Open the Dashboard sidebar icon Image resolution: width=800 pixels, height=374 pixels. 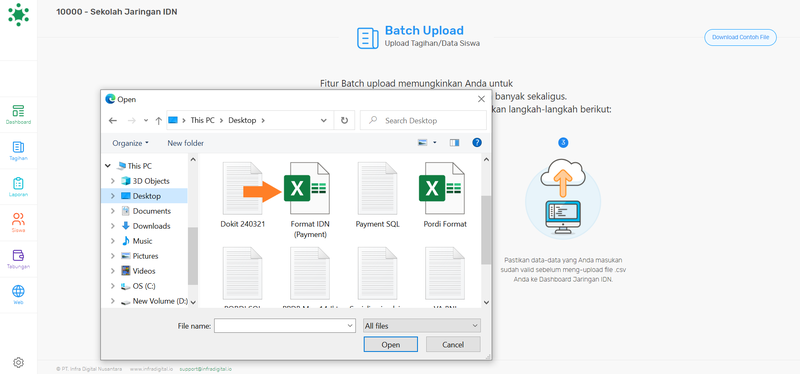[x=18, y=115]
